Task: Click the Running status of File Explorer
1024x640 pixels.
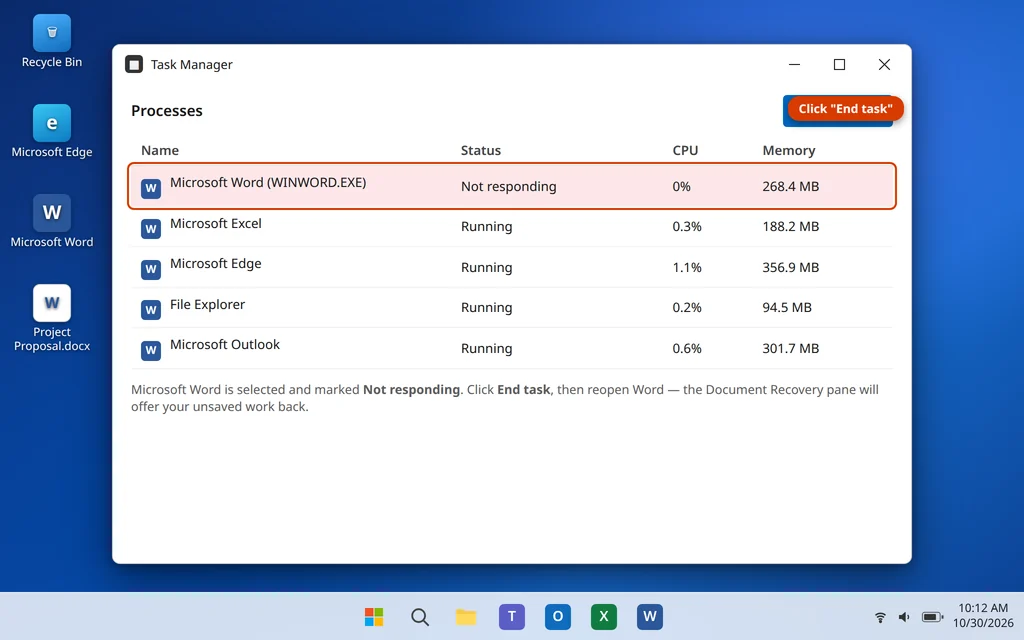Action: [x=487, y=308]
